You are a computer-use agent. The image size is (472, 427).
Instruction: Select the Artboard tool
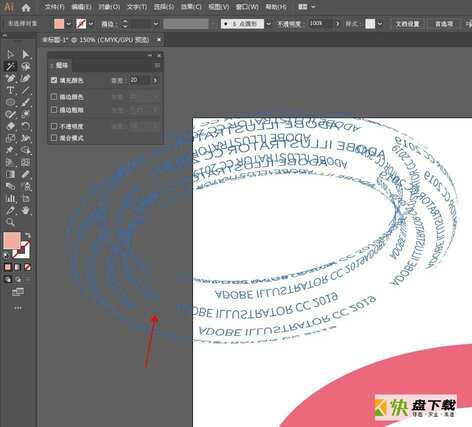pyautogui.click(x=26, y=198)
